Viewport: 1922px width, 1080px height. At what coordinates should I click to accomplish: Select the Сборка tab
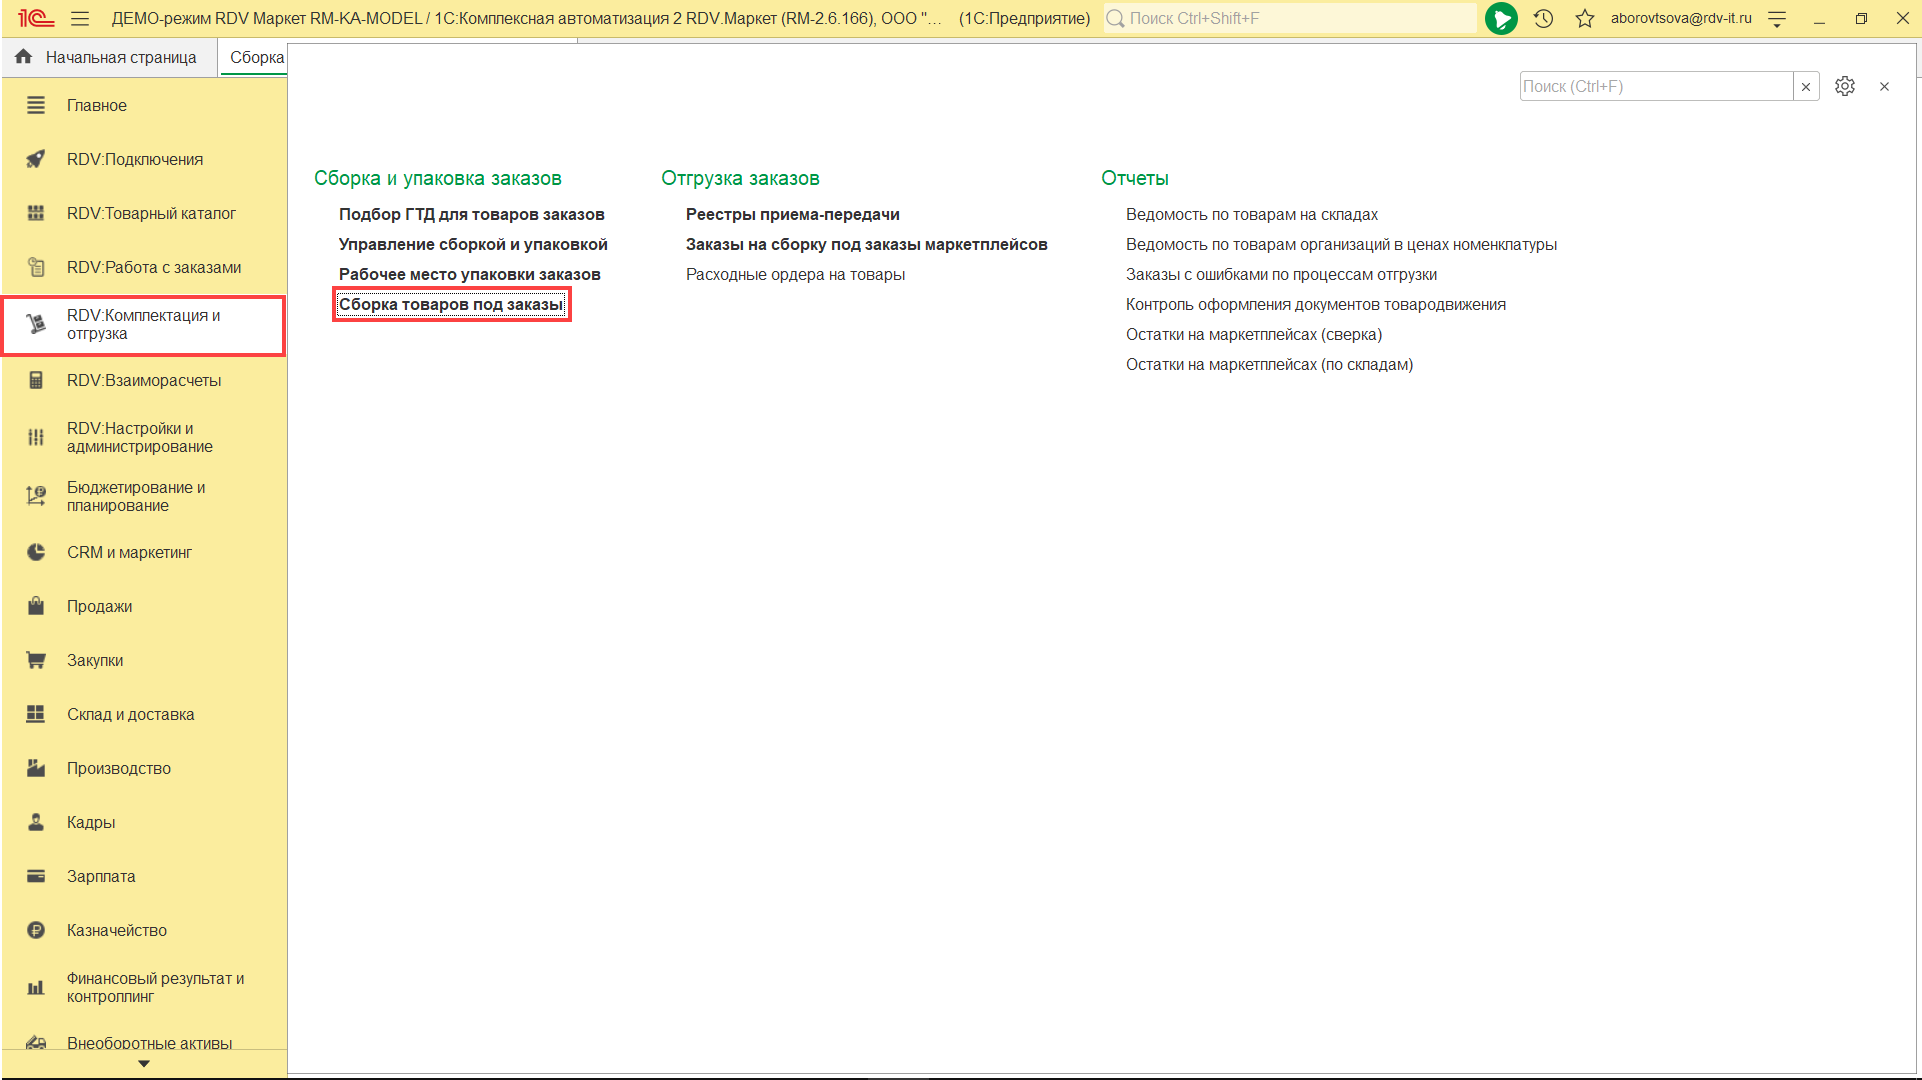click(x=256, y=57)
